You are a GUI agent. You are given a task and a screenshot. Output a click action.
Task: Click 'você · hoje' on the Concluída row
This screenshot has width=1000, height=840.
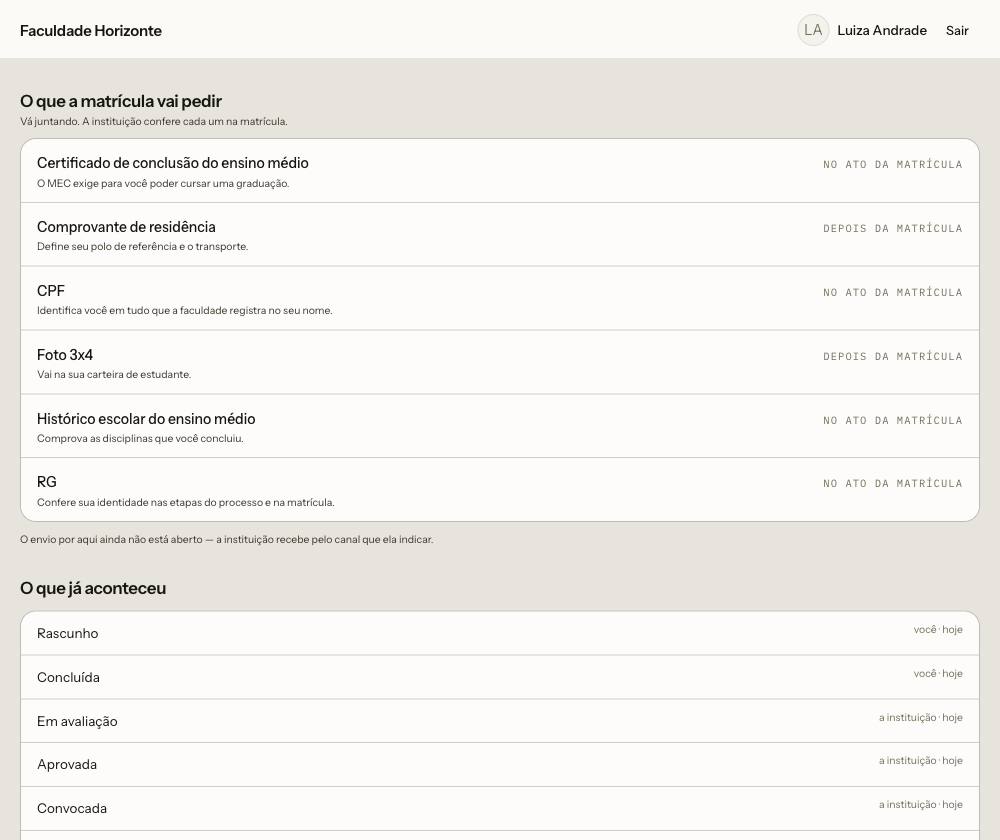[x=938, y=674]
